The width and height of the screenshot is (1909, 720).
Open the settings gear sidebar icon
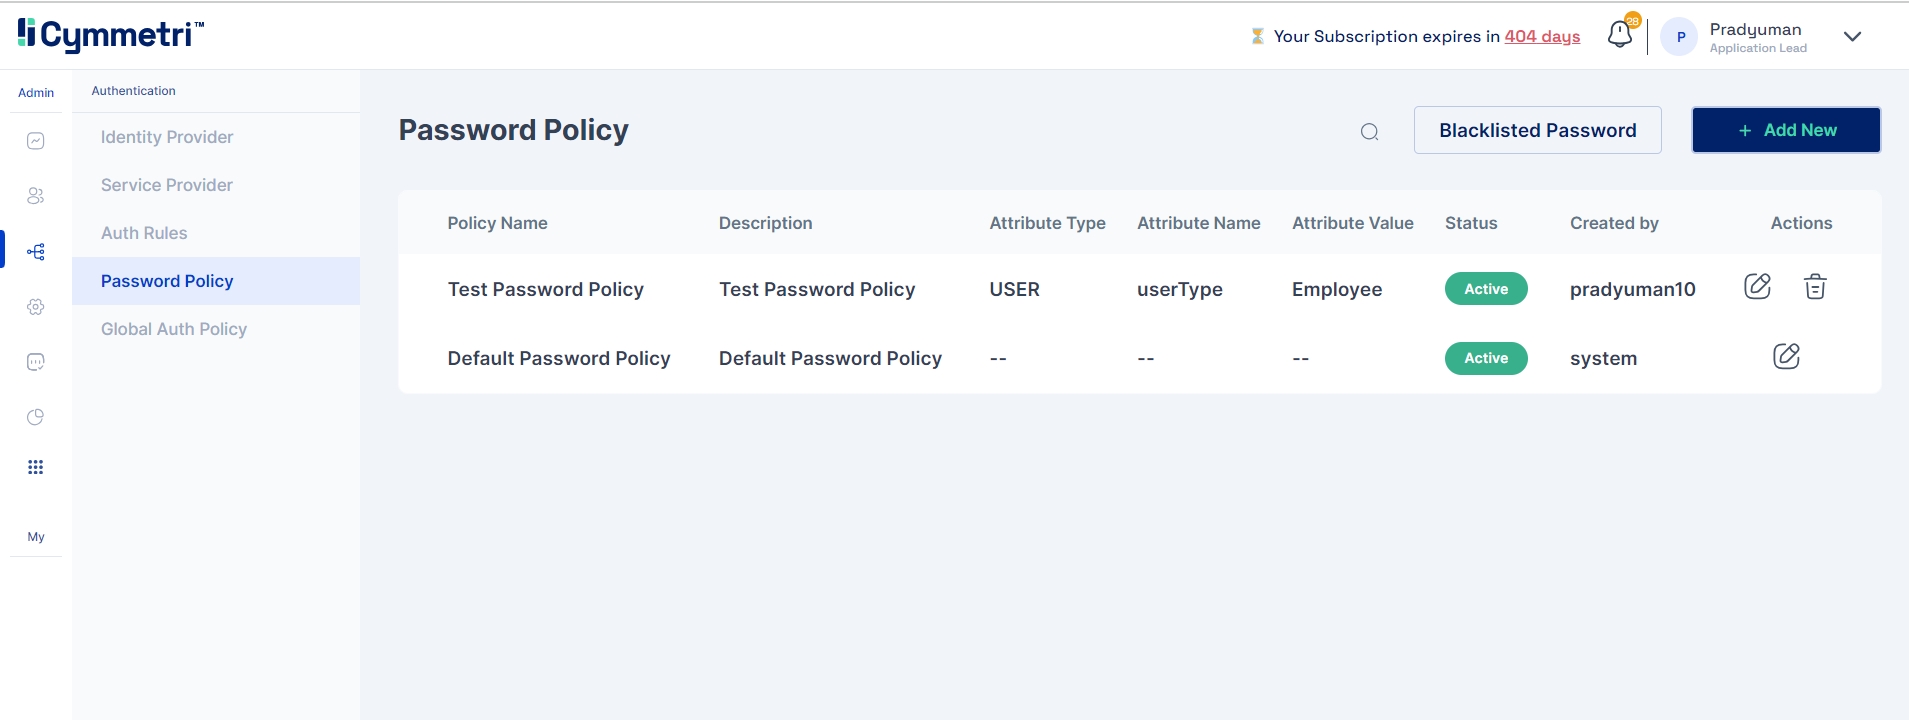coord(36,307)
